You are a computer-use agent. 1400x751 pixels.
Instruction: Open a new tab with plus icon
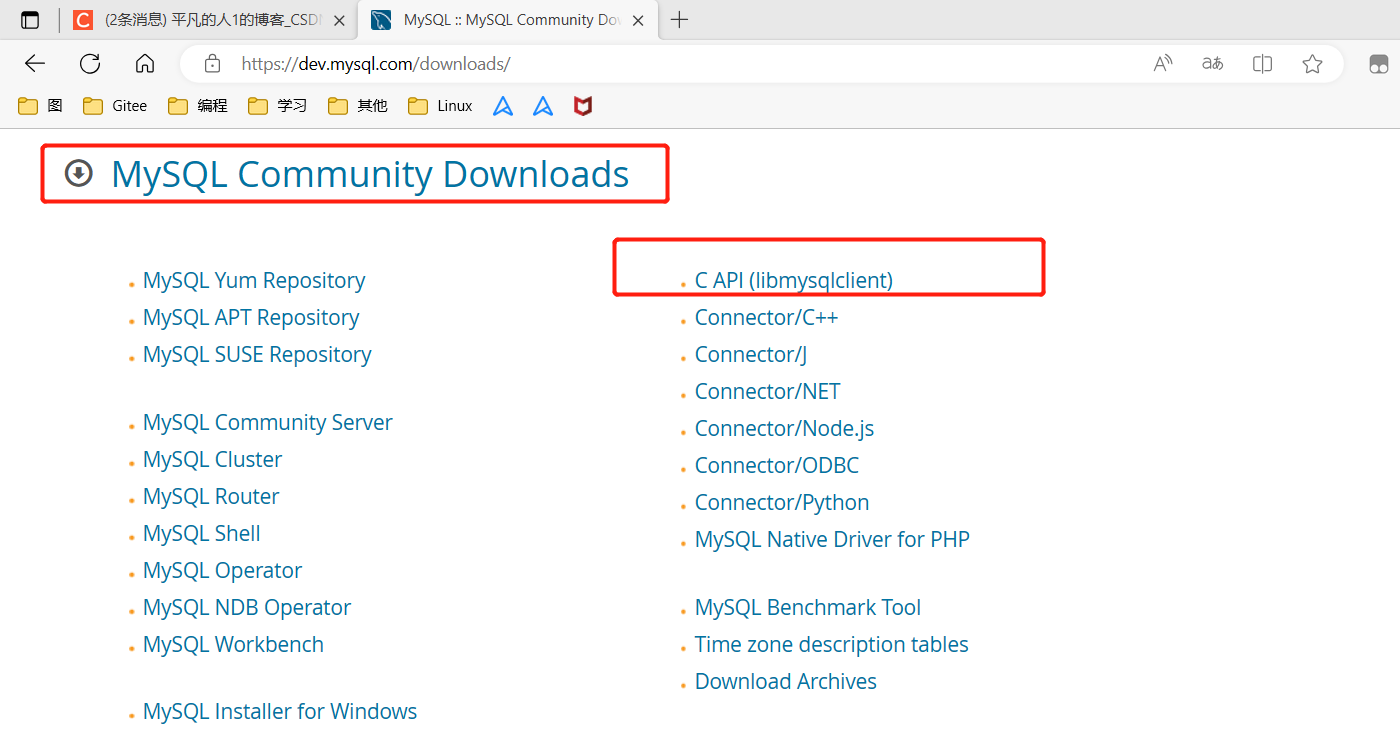[x=679, y=20]
